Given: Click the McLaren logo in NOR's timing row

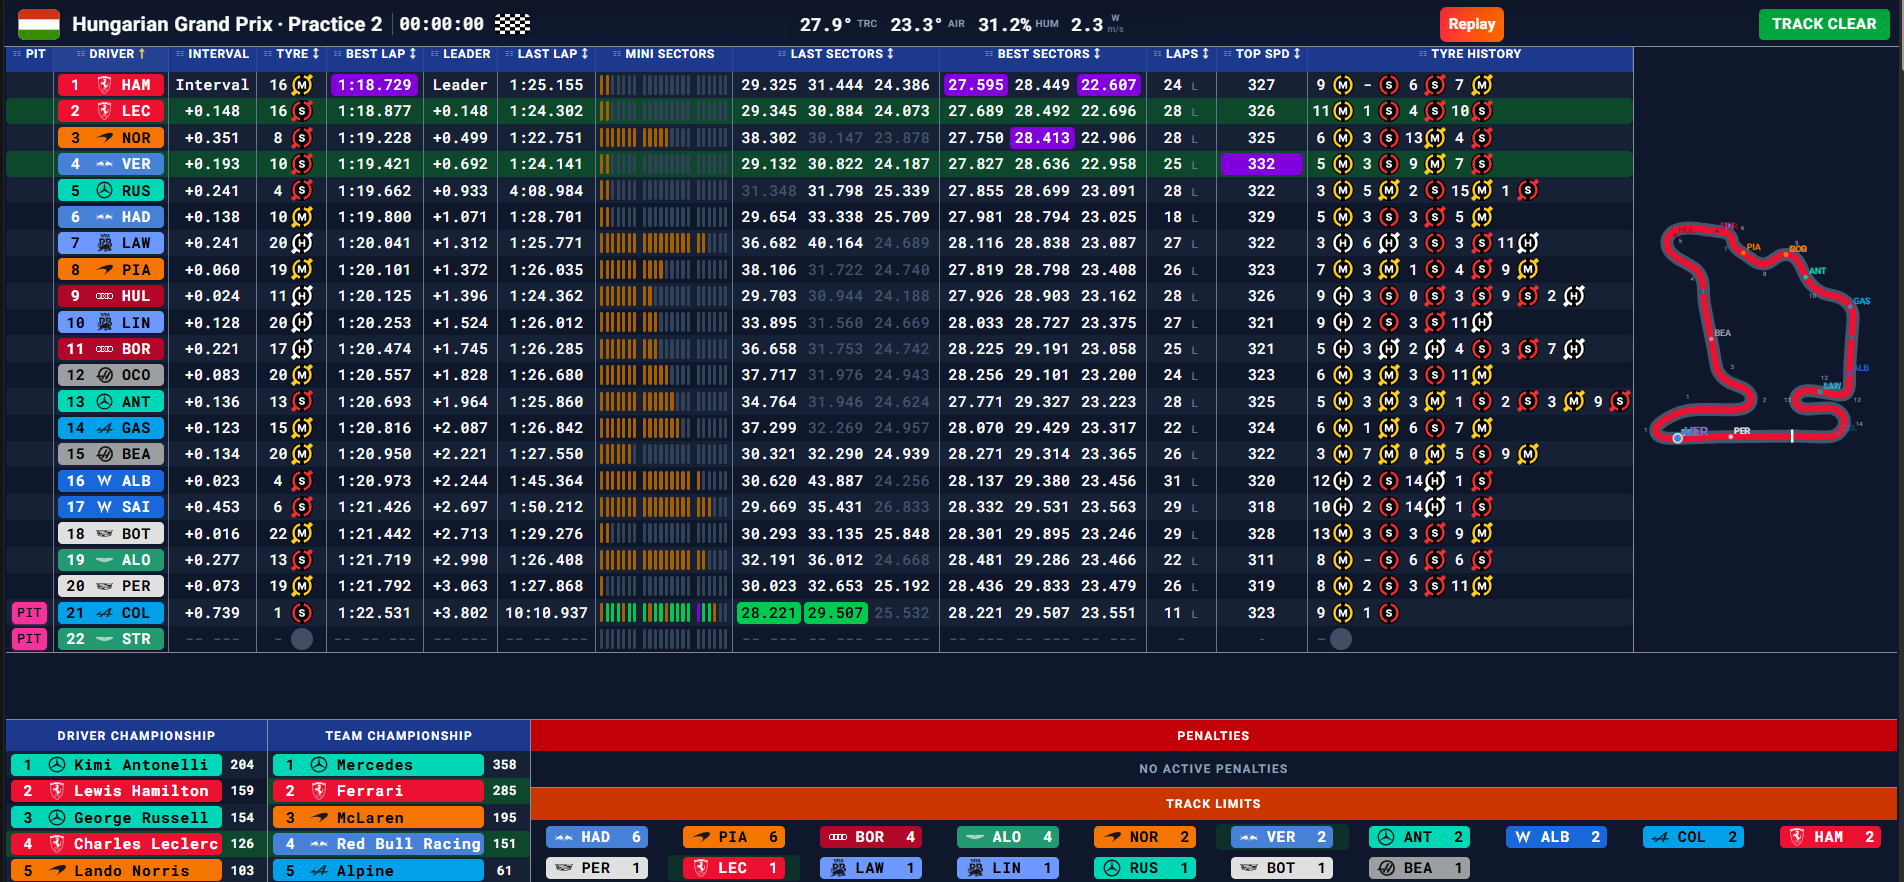Looking at the screenshot, I should [x=104, y=138].
